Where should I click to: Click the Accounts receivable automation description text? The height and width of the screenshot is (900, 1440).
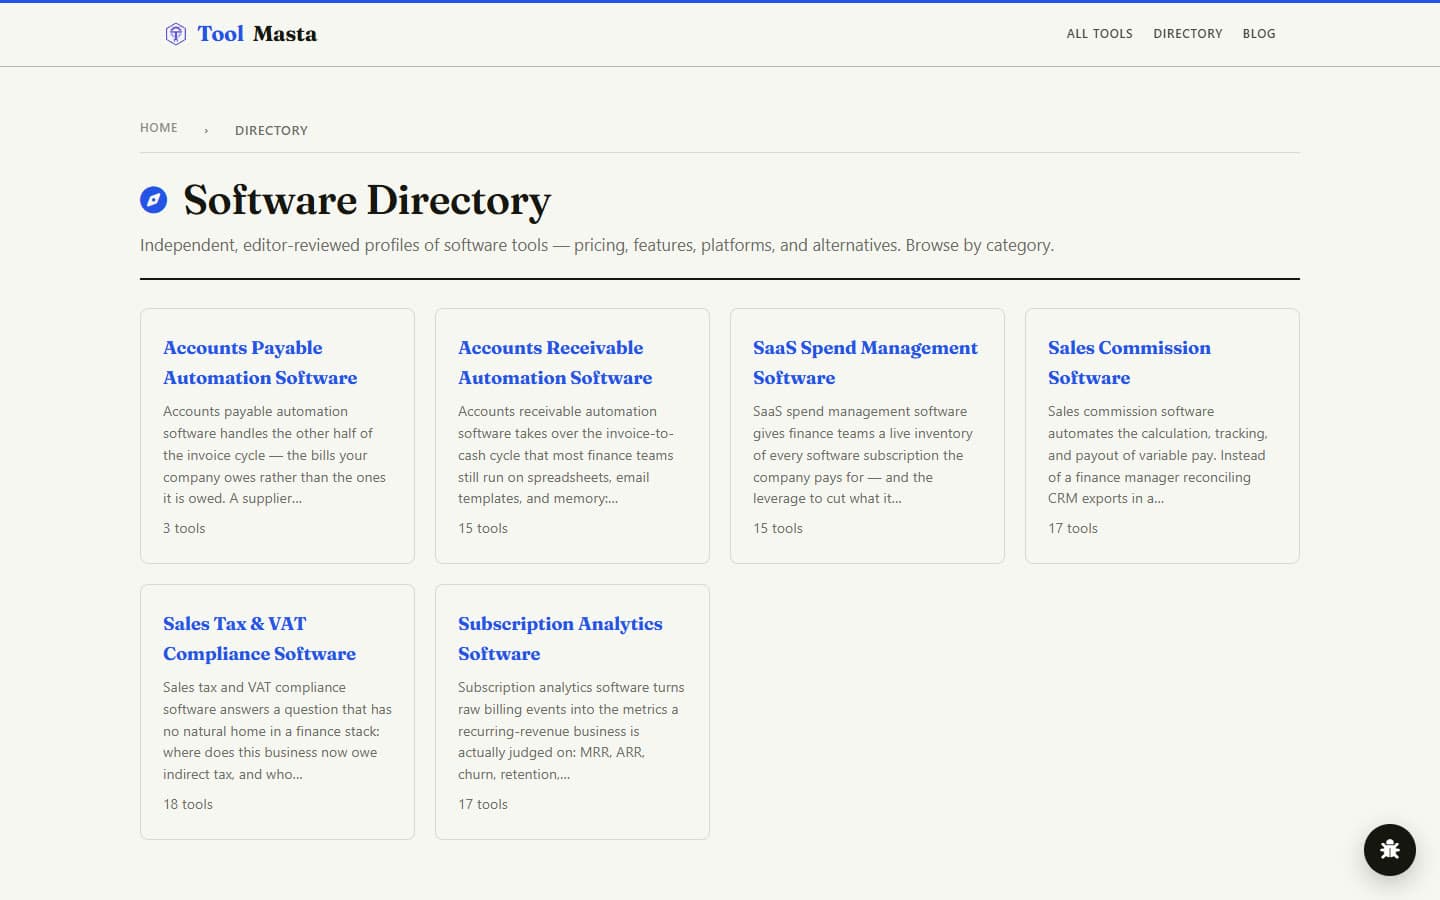point(566,455)
